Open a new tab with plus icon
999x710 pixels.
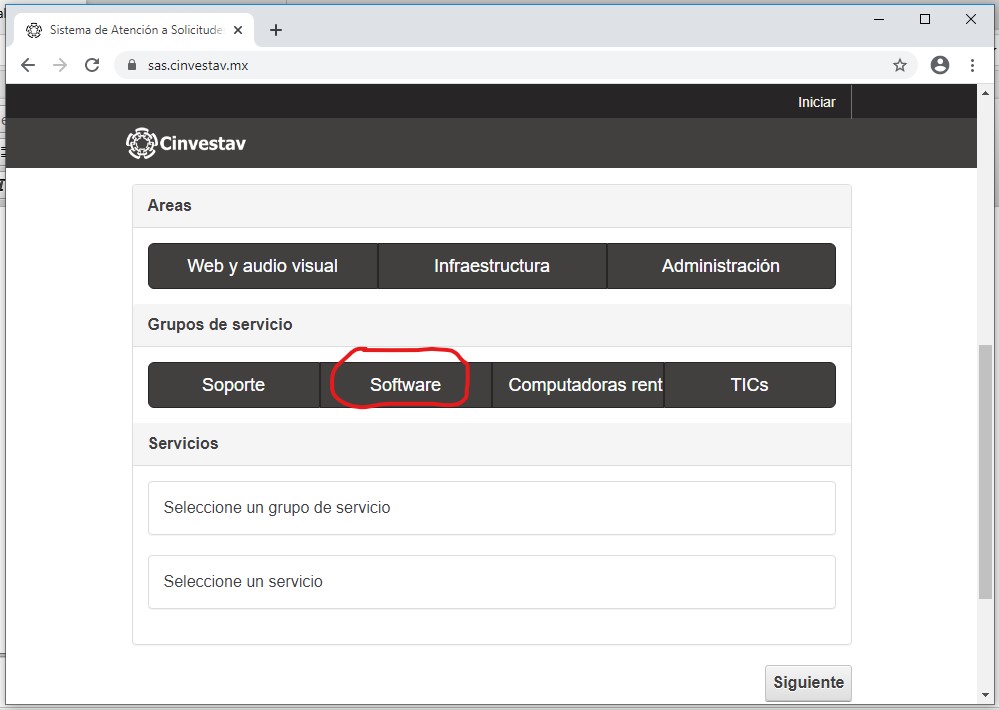[276, 30]
